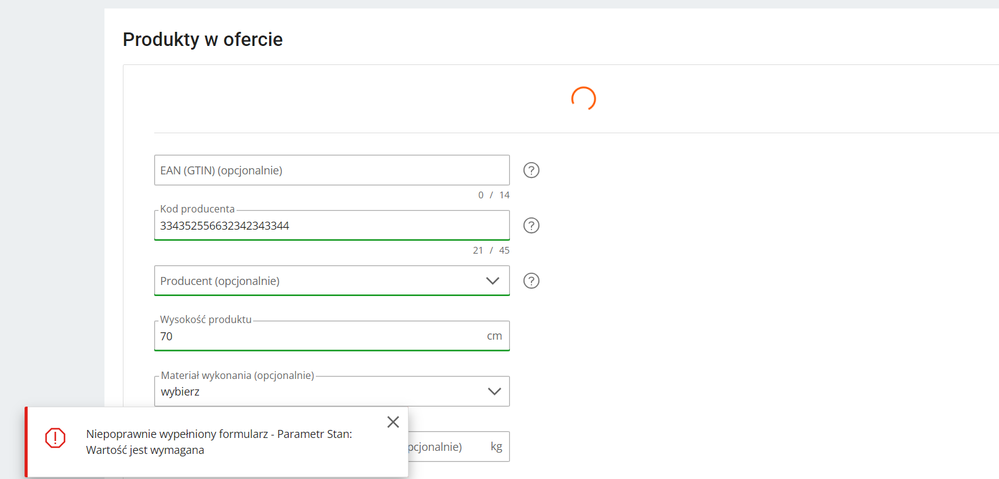Click the orange loading spinner

583,98
